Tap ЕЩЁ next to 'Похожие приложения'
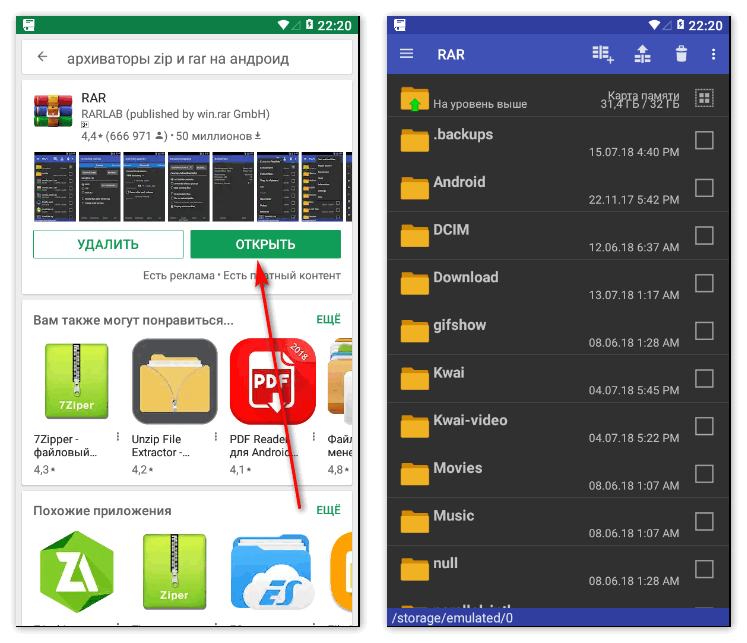This screenshot has height=643, width=747. (328, 510)
